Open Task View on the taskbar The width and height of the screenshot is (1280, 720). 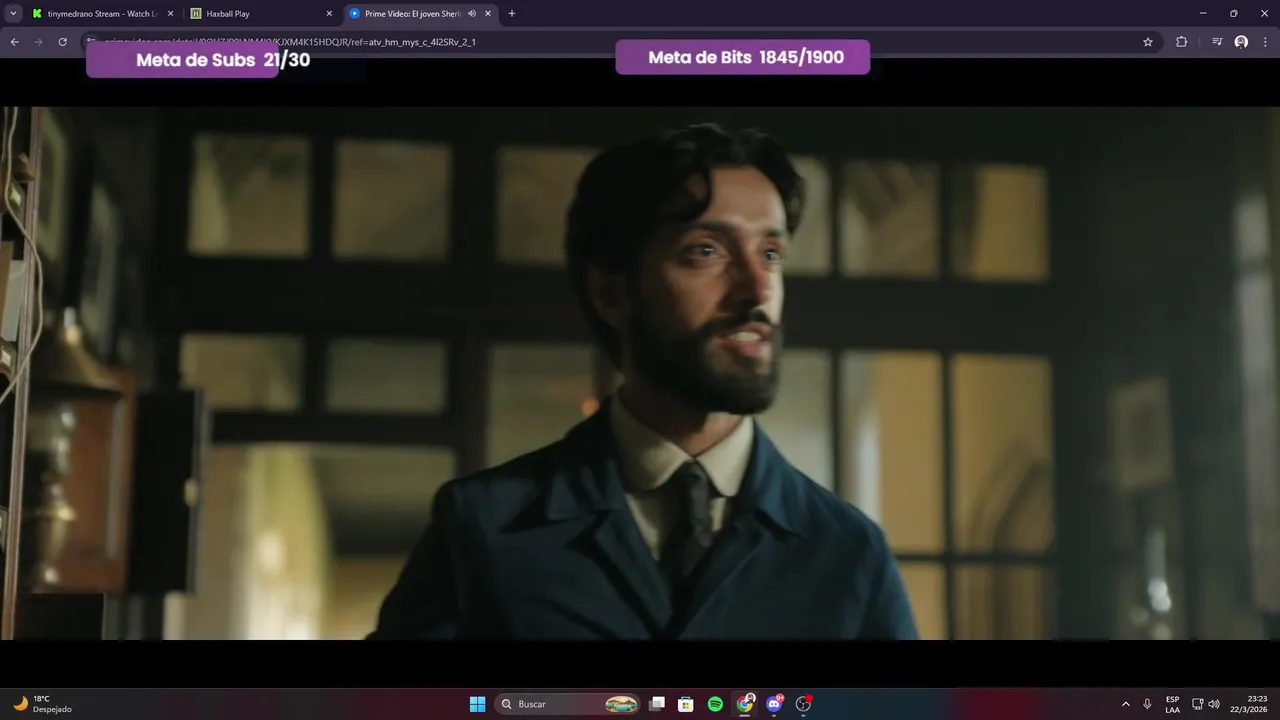click(657, 704)
